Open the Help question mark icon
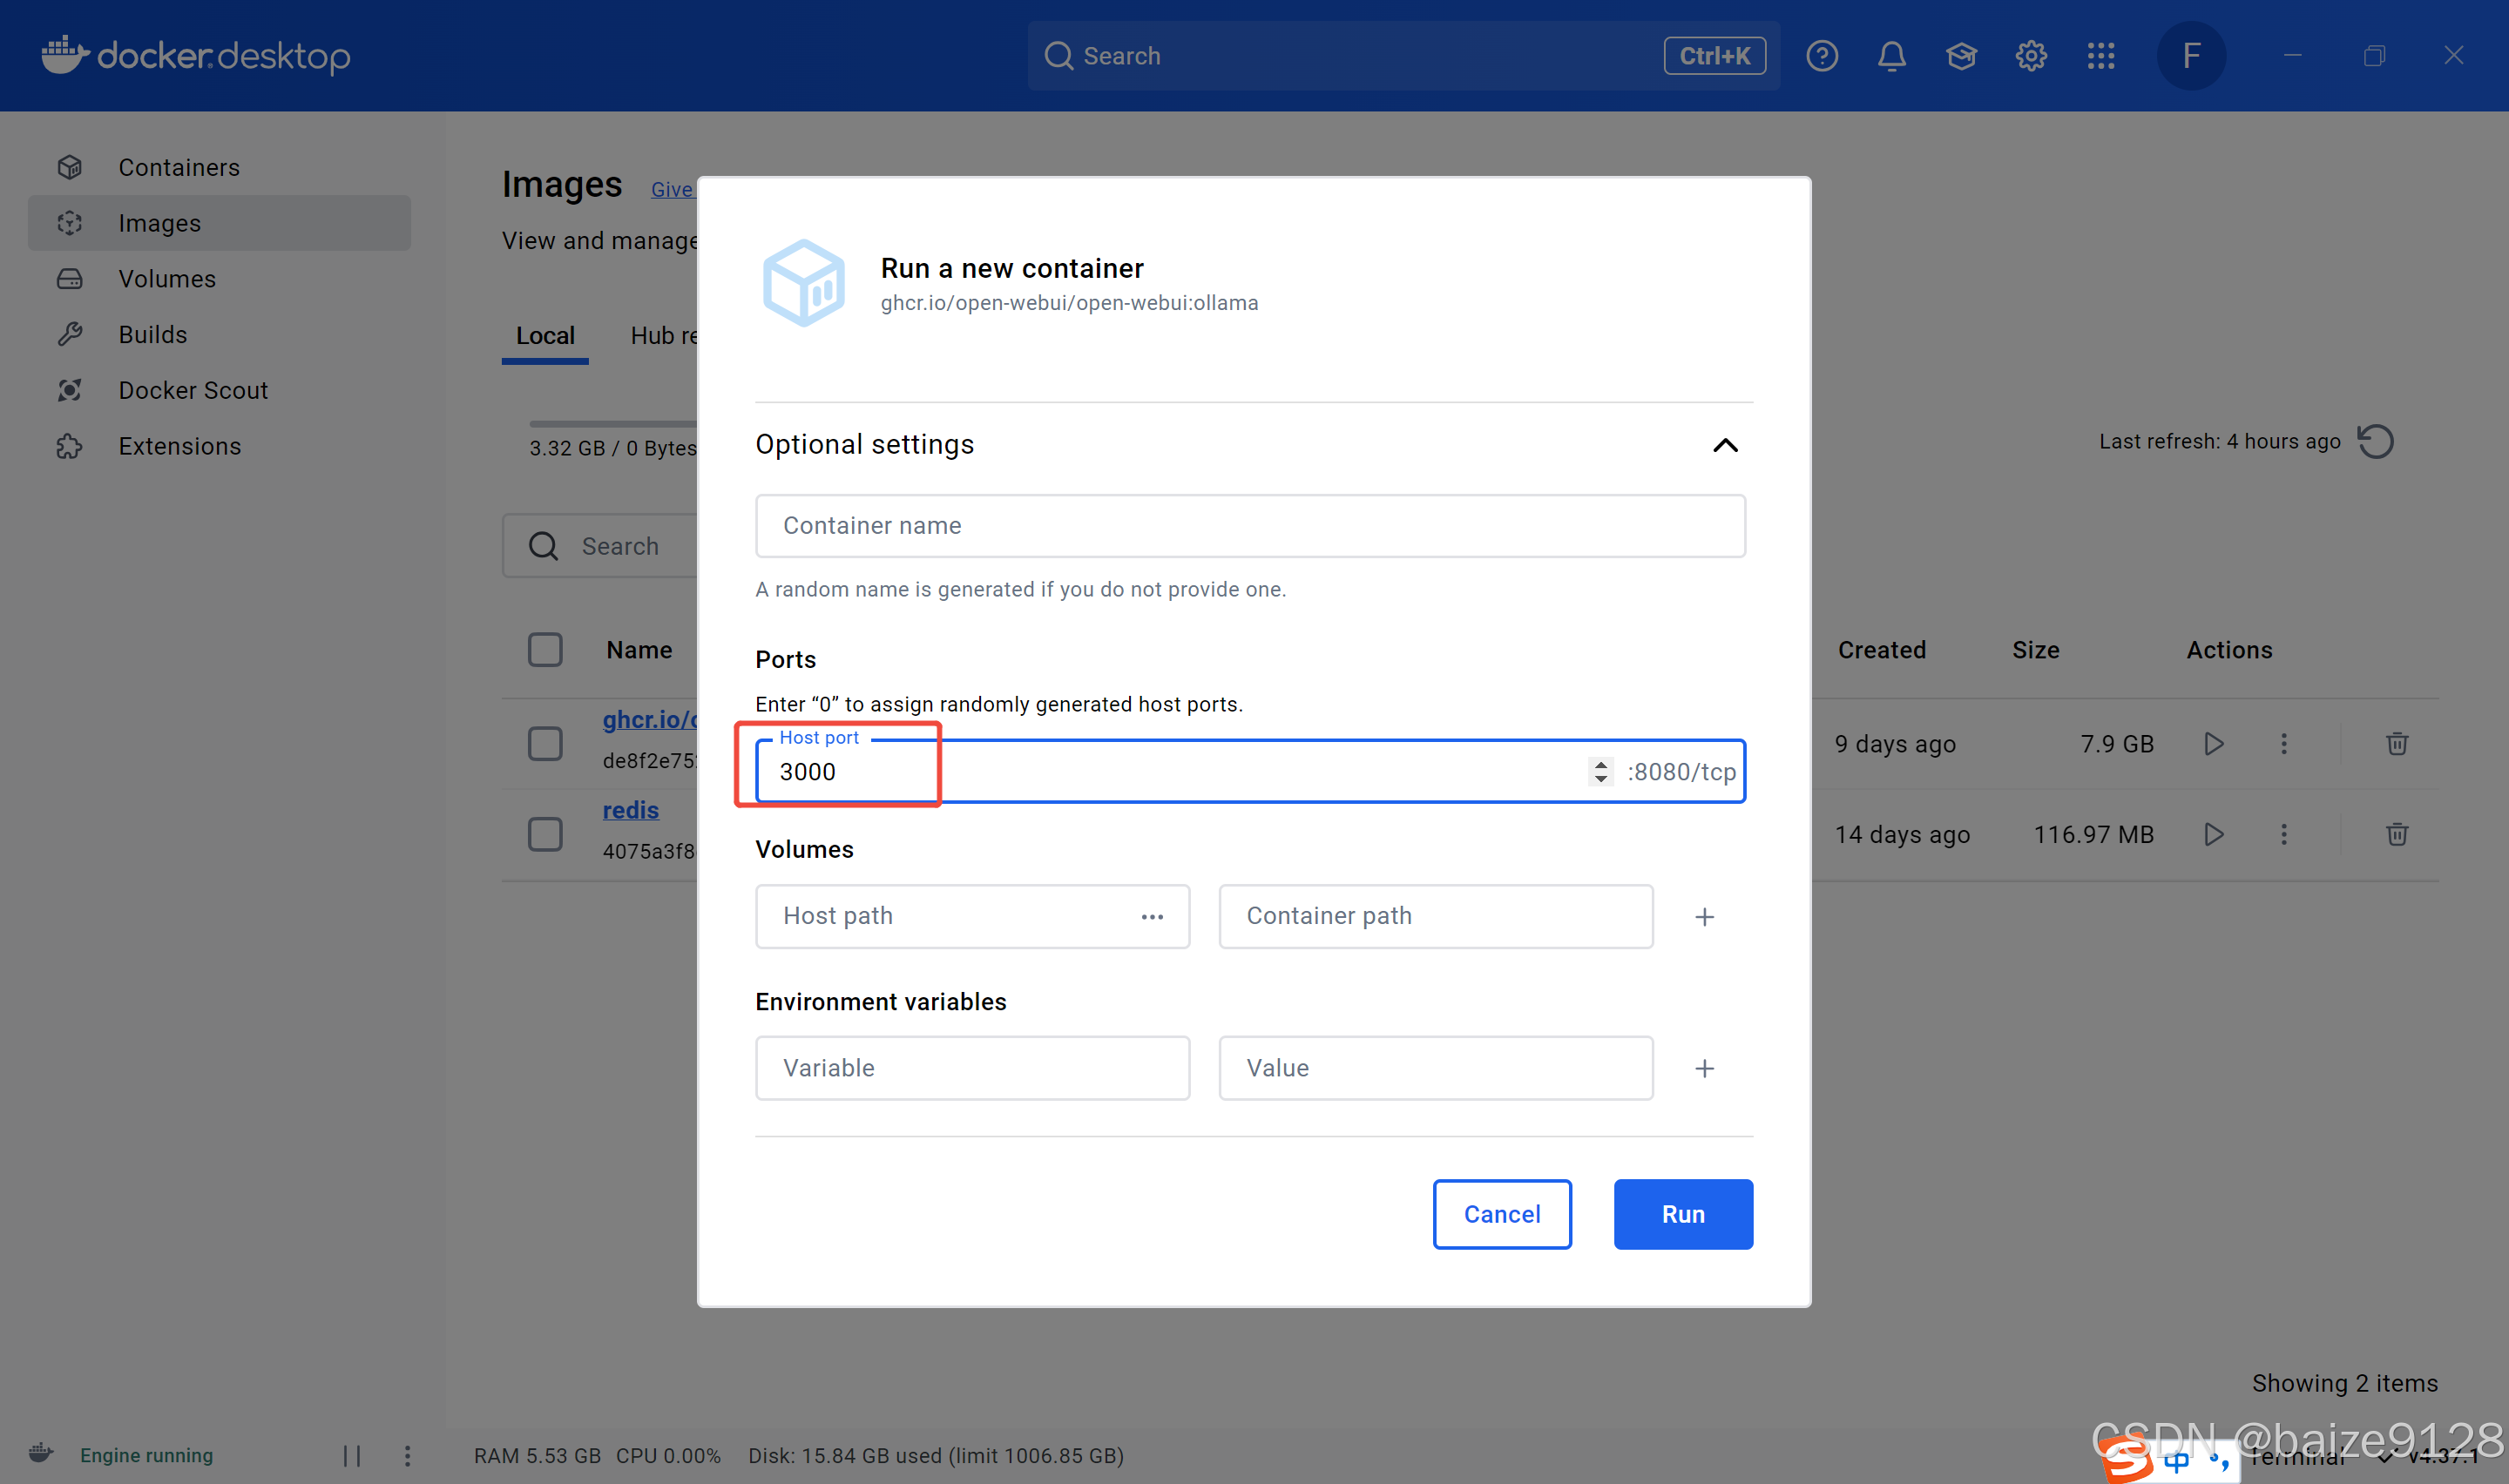The width and height of the screenshot is (2509, 1484). click(1821, 56)
